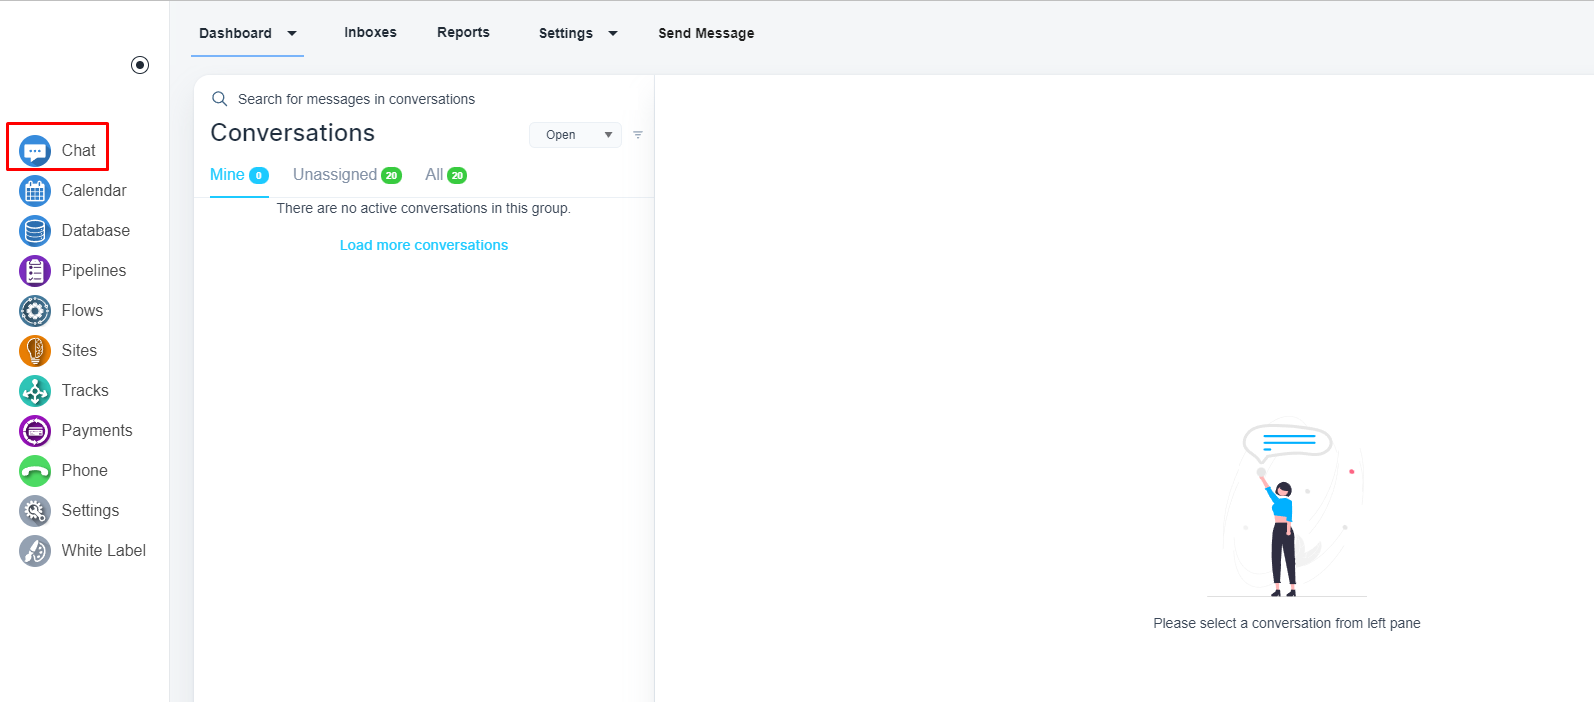Screen dimensions: 1594x702
Task: Open Tracks from the sidebar icon
Action: click(x=35, y=391)
